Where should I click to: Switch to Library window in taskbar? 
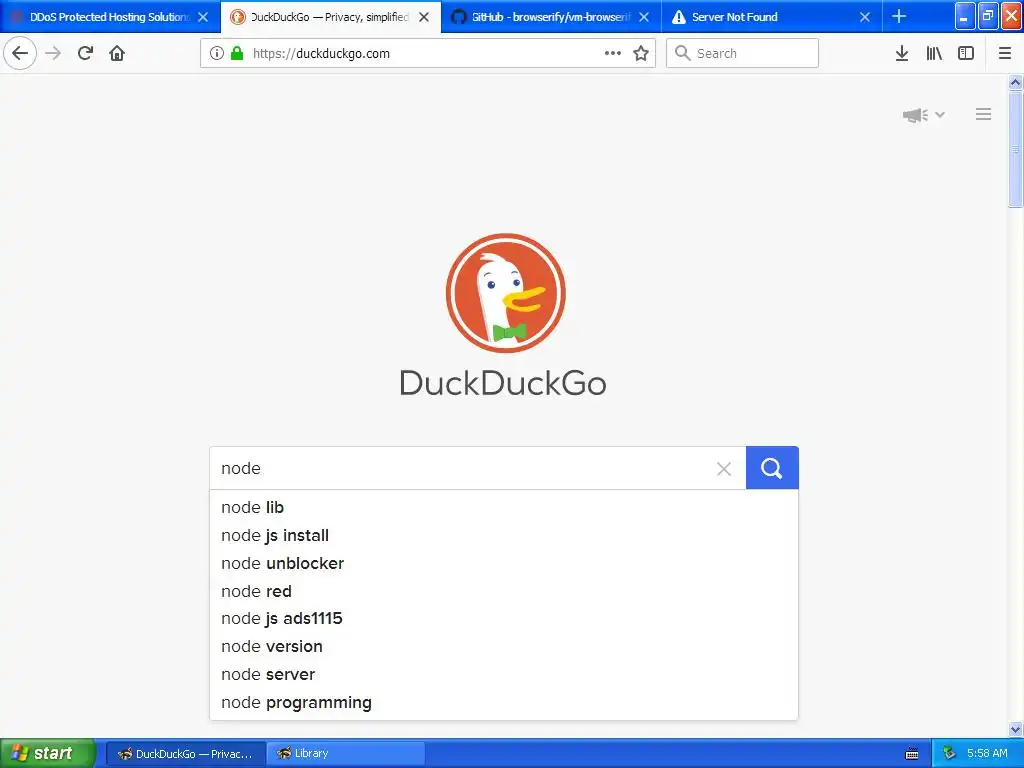[x=345, y=754]
